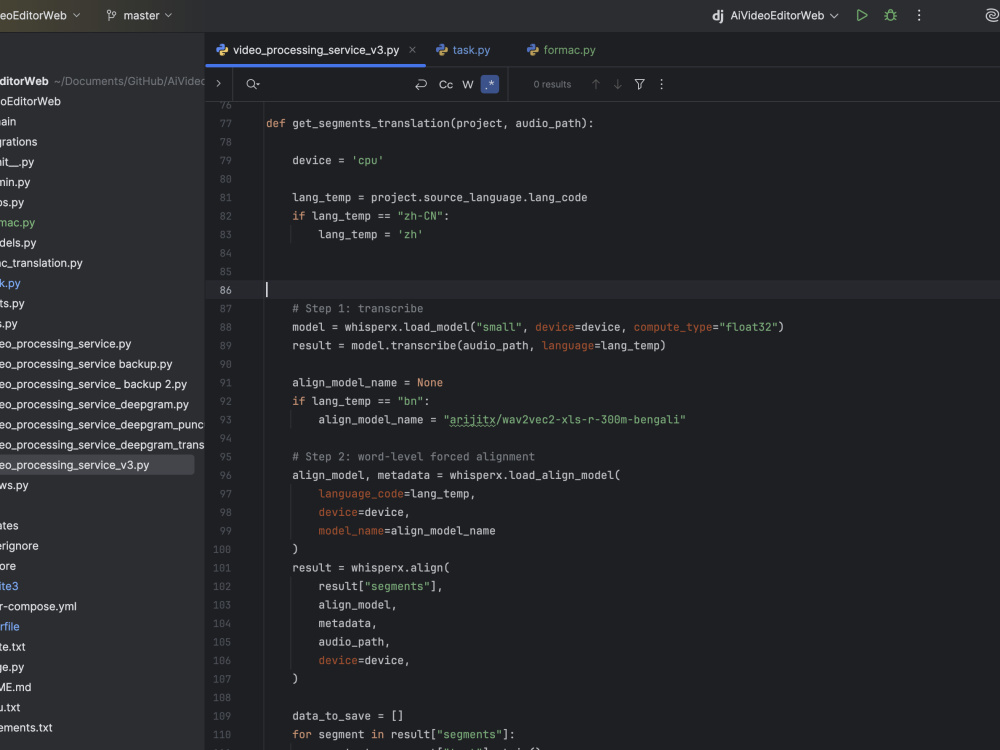The width and height of the screenshot is (1000, 750).
Task: Open models.py in project tree
Action: (18, 243)
